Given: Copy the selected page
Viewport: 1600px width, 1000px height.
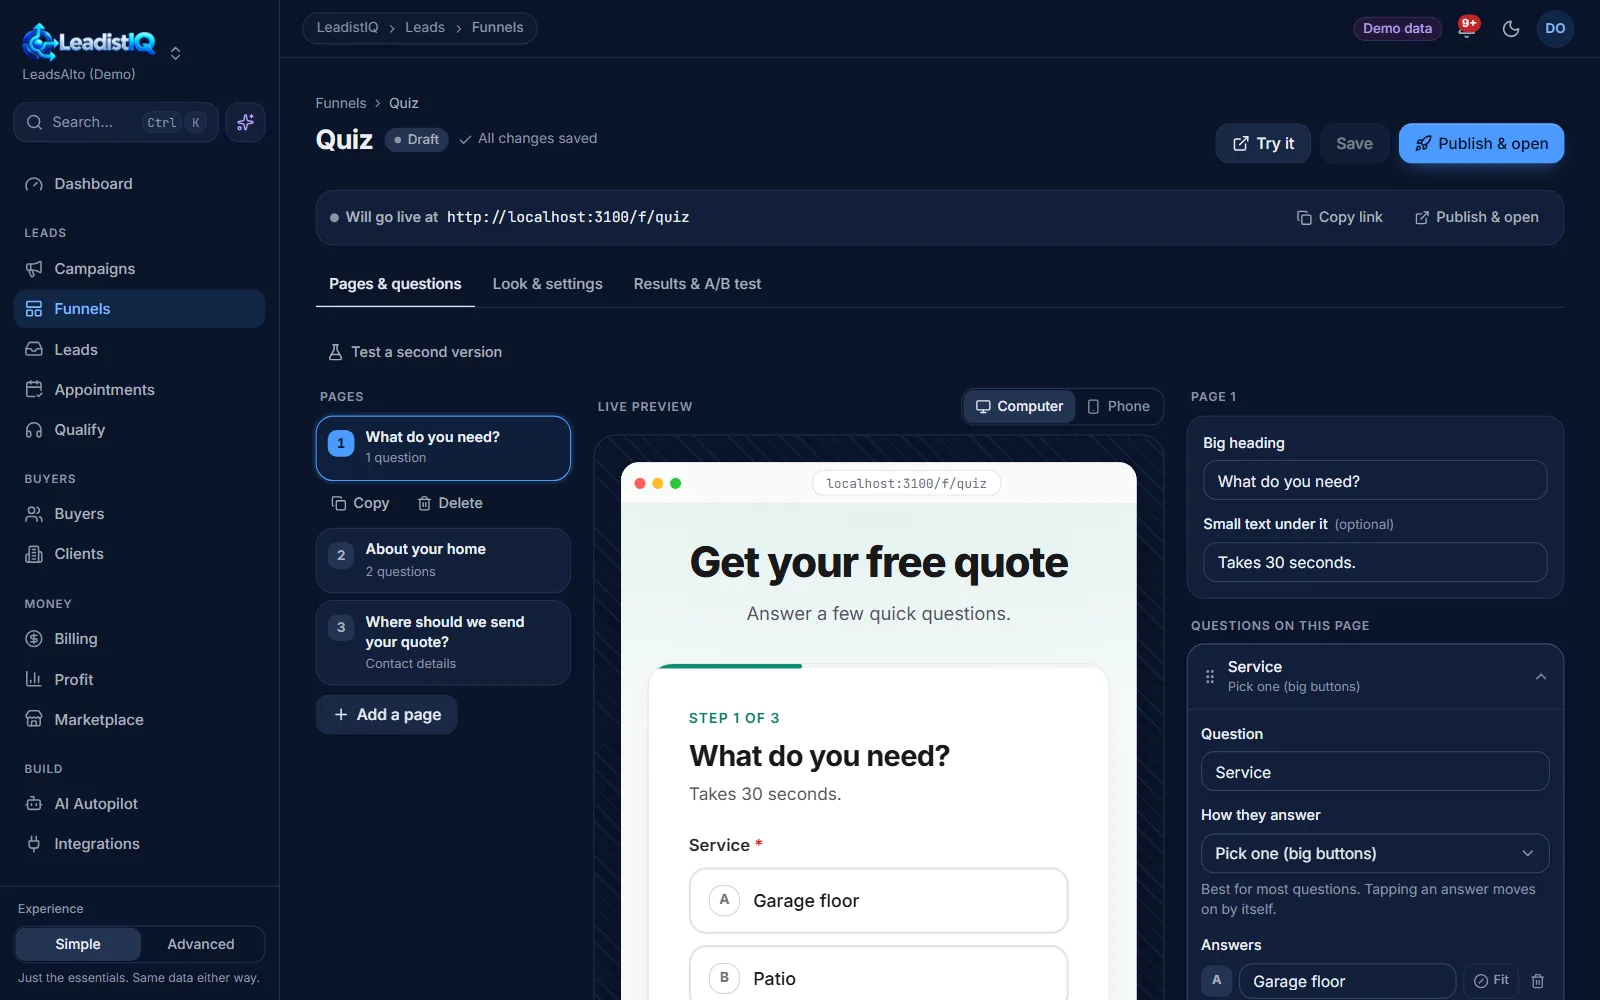Looking at the screenshot, I should point(360,503).
